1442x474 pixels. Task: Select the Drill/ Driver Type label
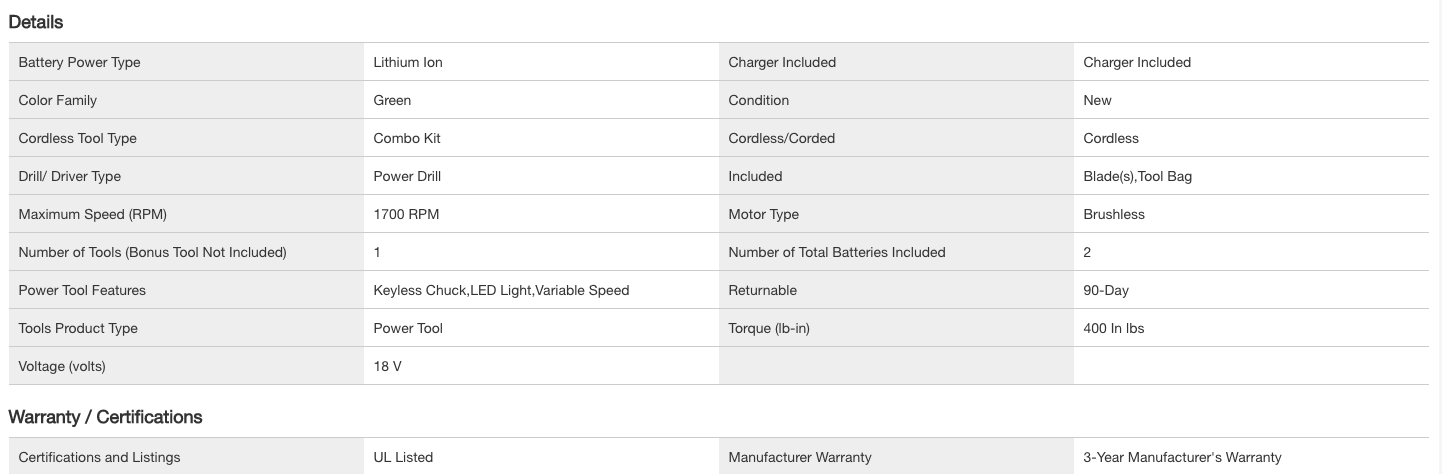click(70, 176)
